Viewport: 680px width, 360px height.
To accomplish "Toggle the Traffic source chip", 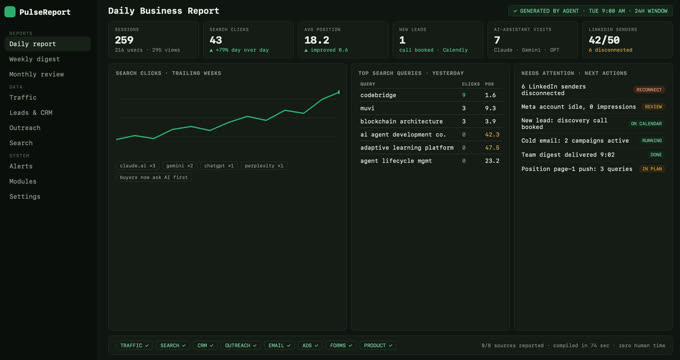I will (x=134, y=346).
